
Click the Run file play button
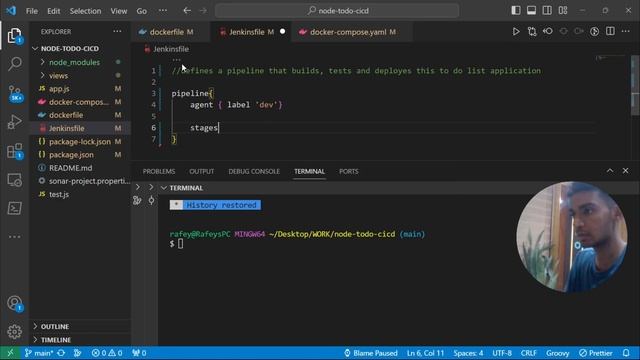[x=516, y=31]
